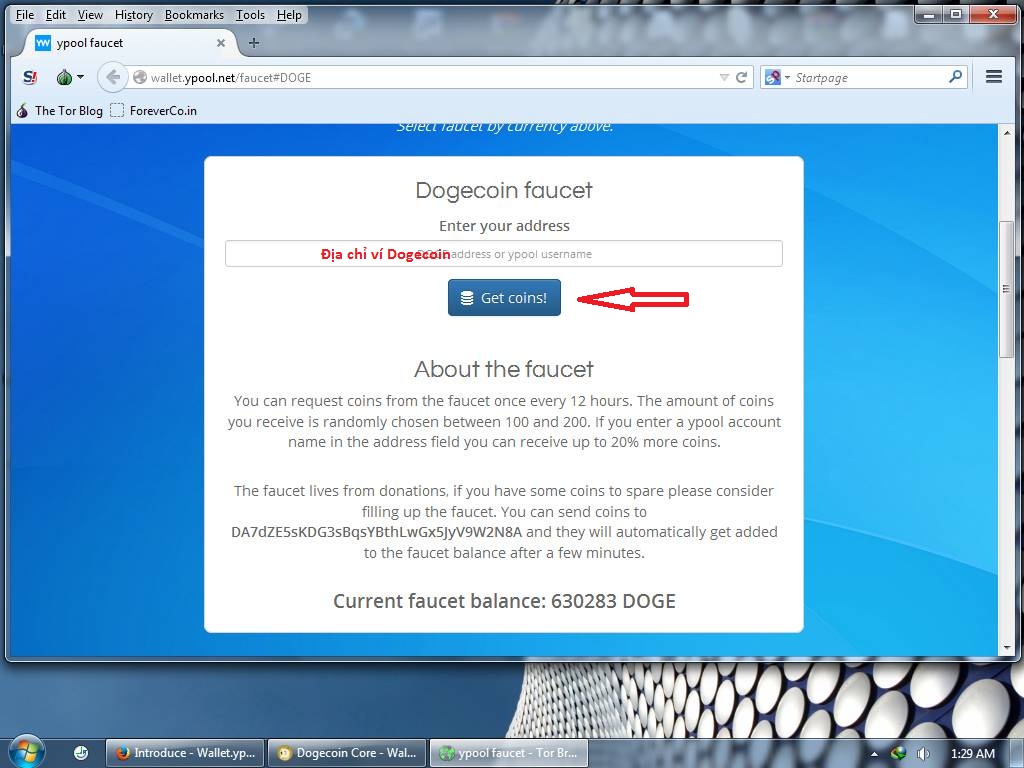1024x768 pixels.
Task: Click the pinned taskbar icon beside Start
Action: coord(81,753)
